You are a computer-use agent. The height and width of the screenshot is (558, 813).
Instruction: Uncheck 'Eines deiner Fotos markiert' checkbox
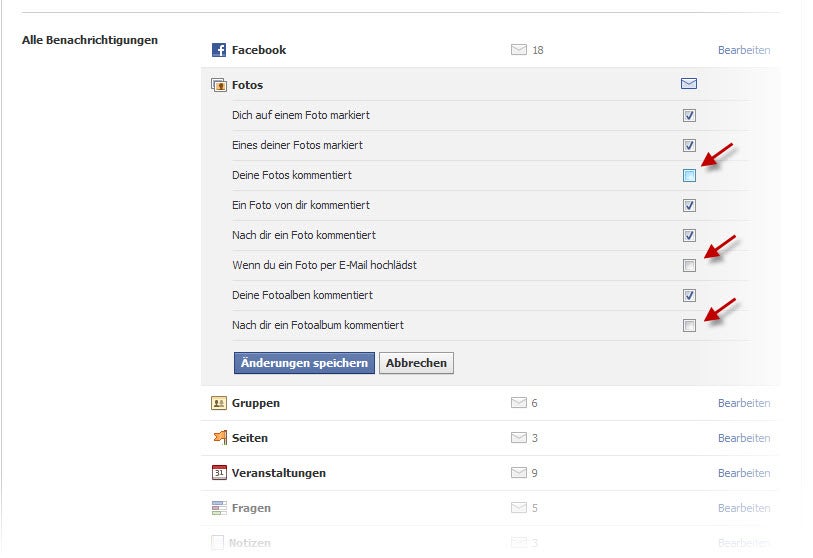pyautogui.click(x=689, y=146)
